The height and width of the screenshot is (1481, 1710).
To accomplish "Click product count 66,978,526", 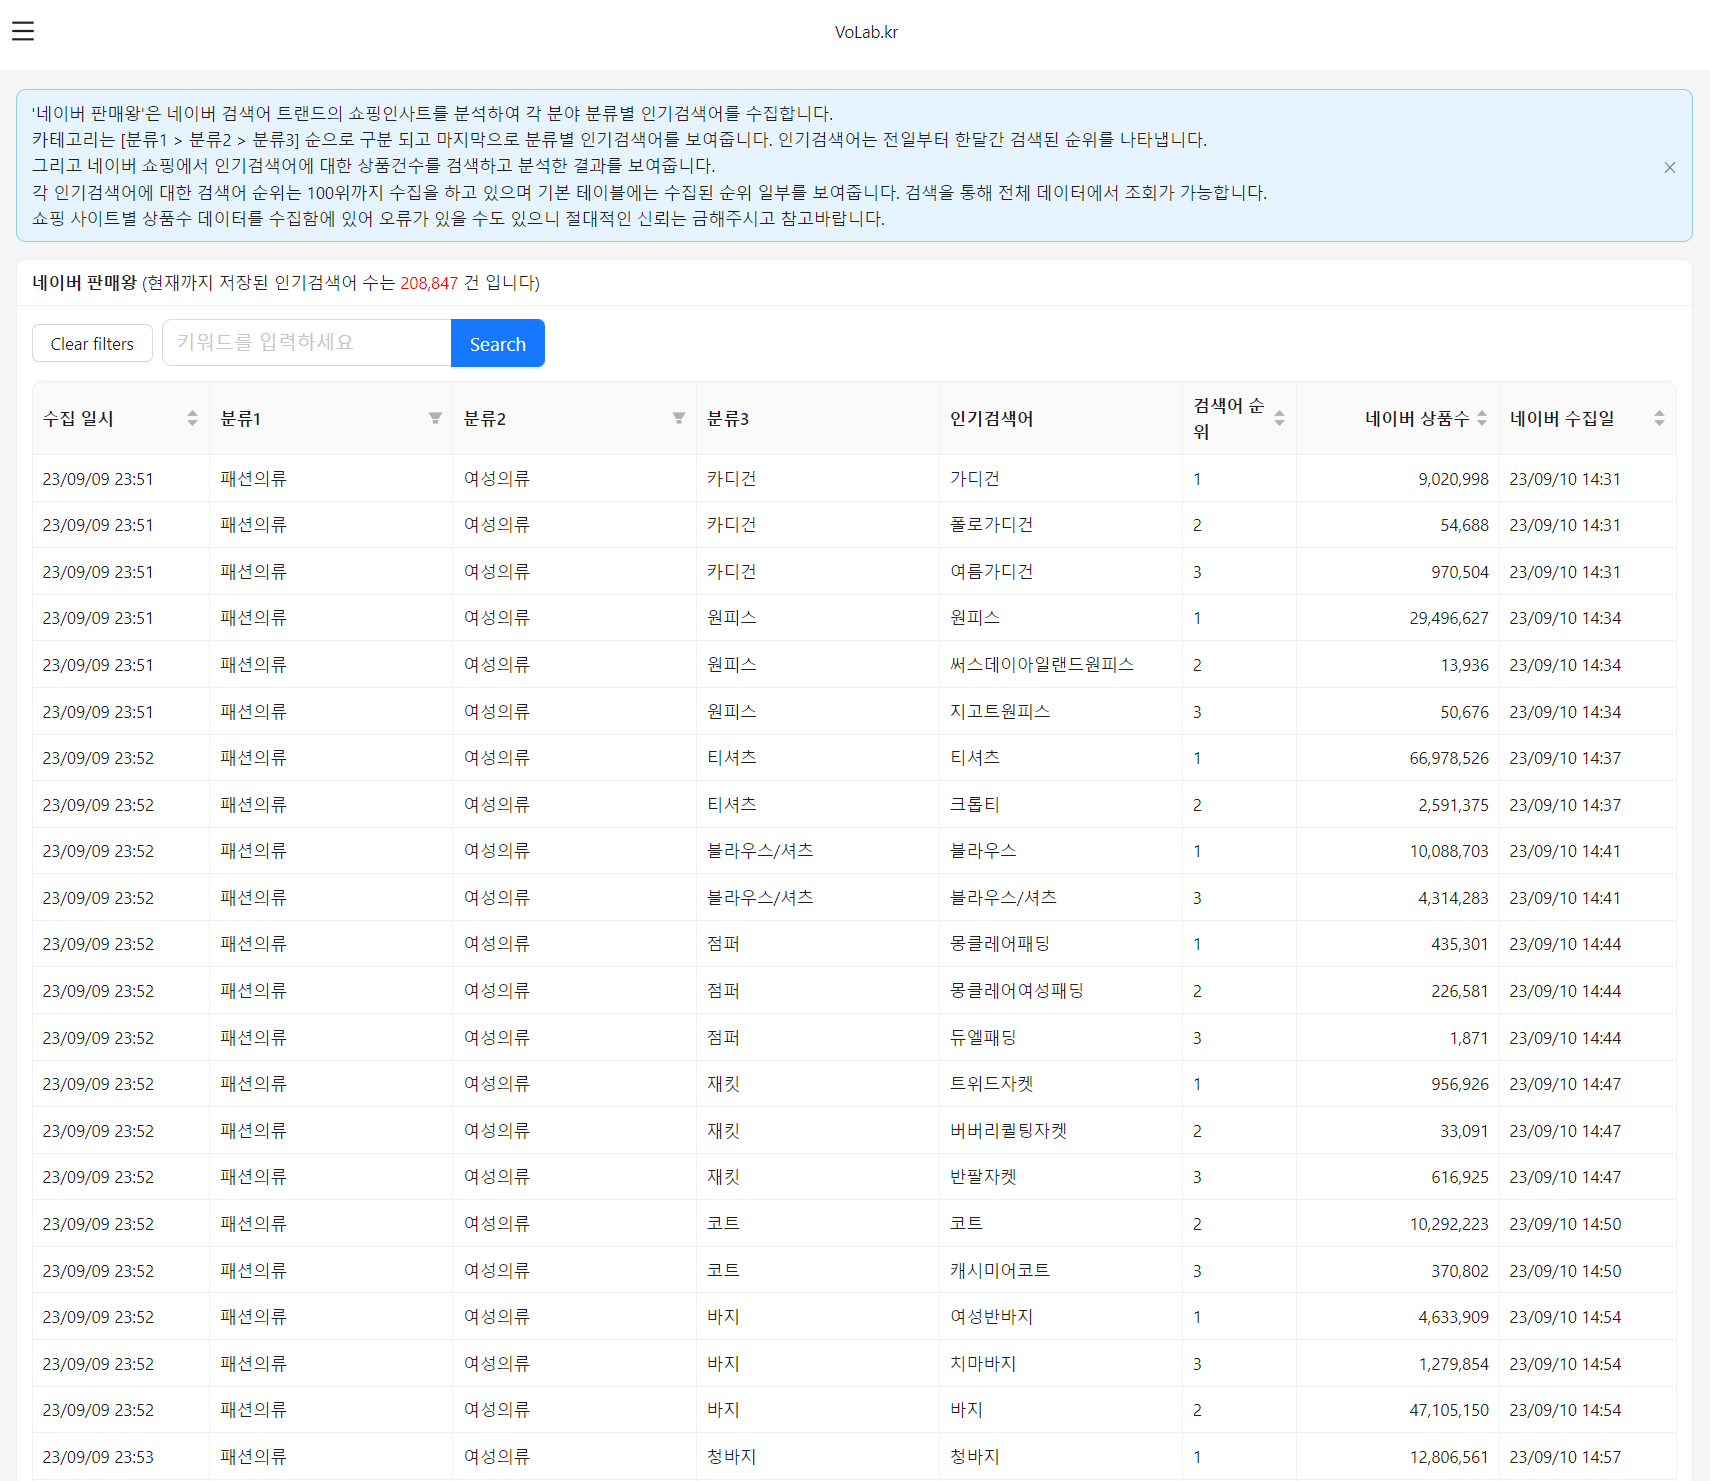I will click(1449, 758).
